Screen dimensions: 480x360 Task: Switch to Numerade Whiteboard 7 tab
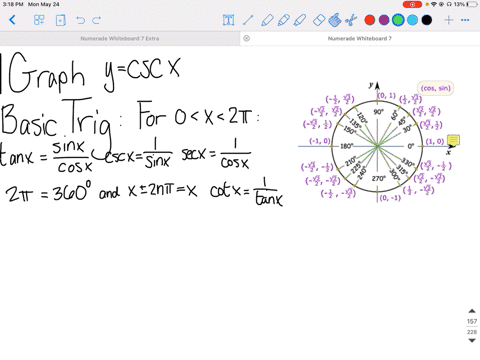click(360, 38)
